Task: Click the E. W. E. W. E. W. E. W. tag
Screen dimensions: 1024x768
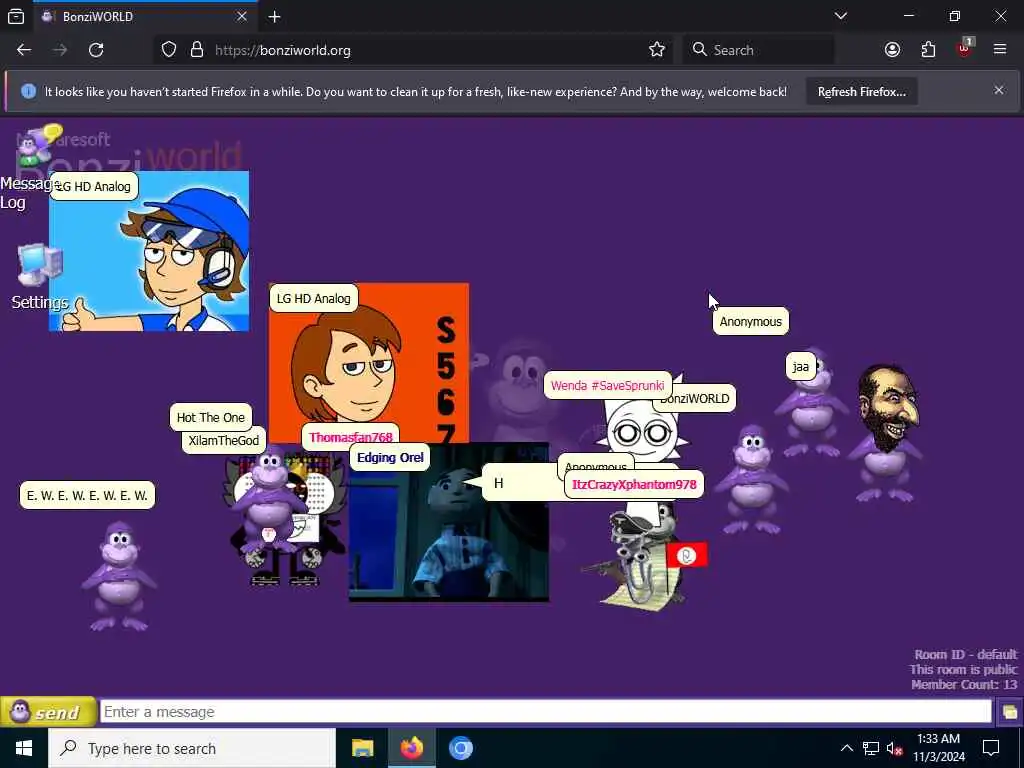Action: 87,496
